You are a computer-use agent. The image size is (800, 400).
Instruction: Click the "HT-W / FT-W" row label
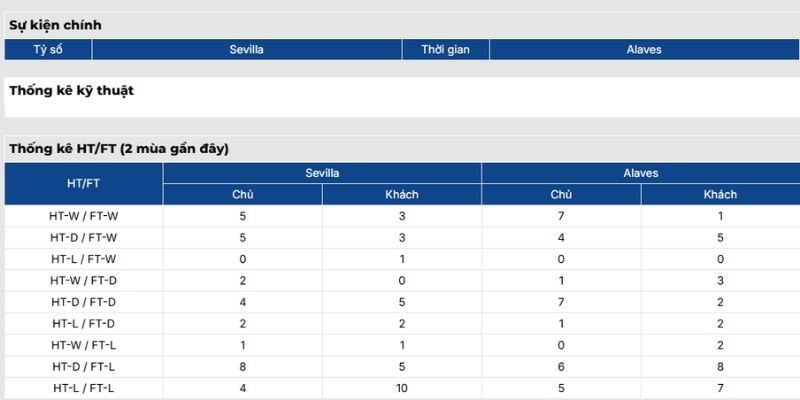click(83, 215)
